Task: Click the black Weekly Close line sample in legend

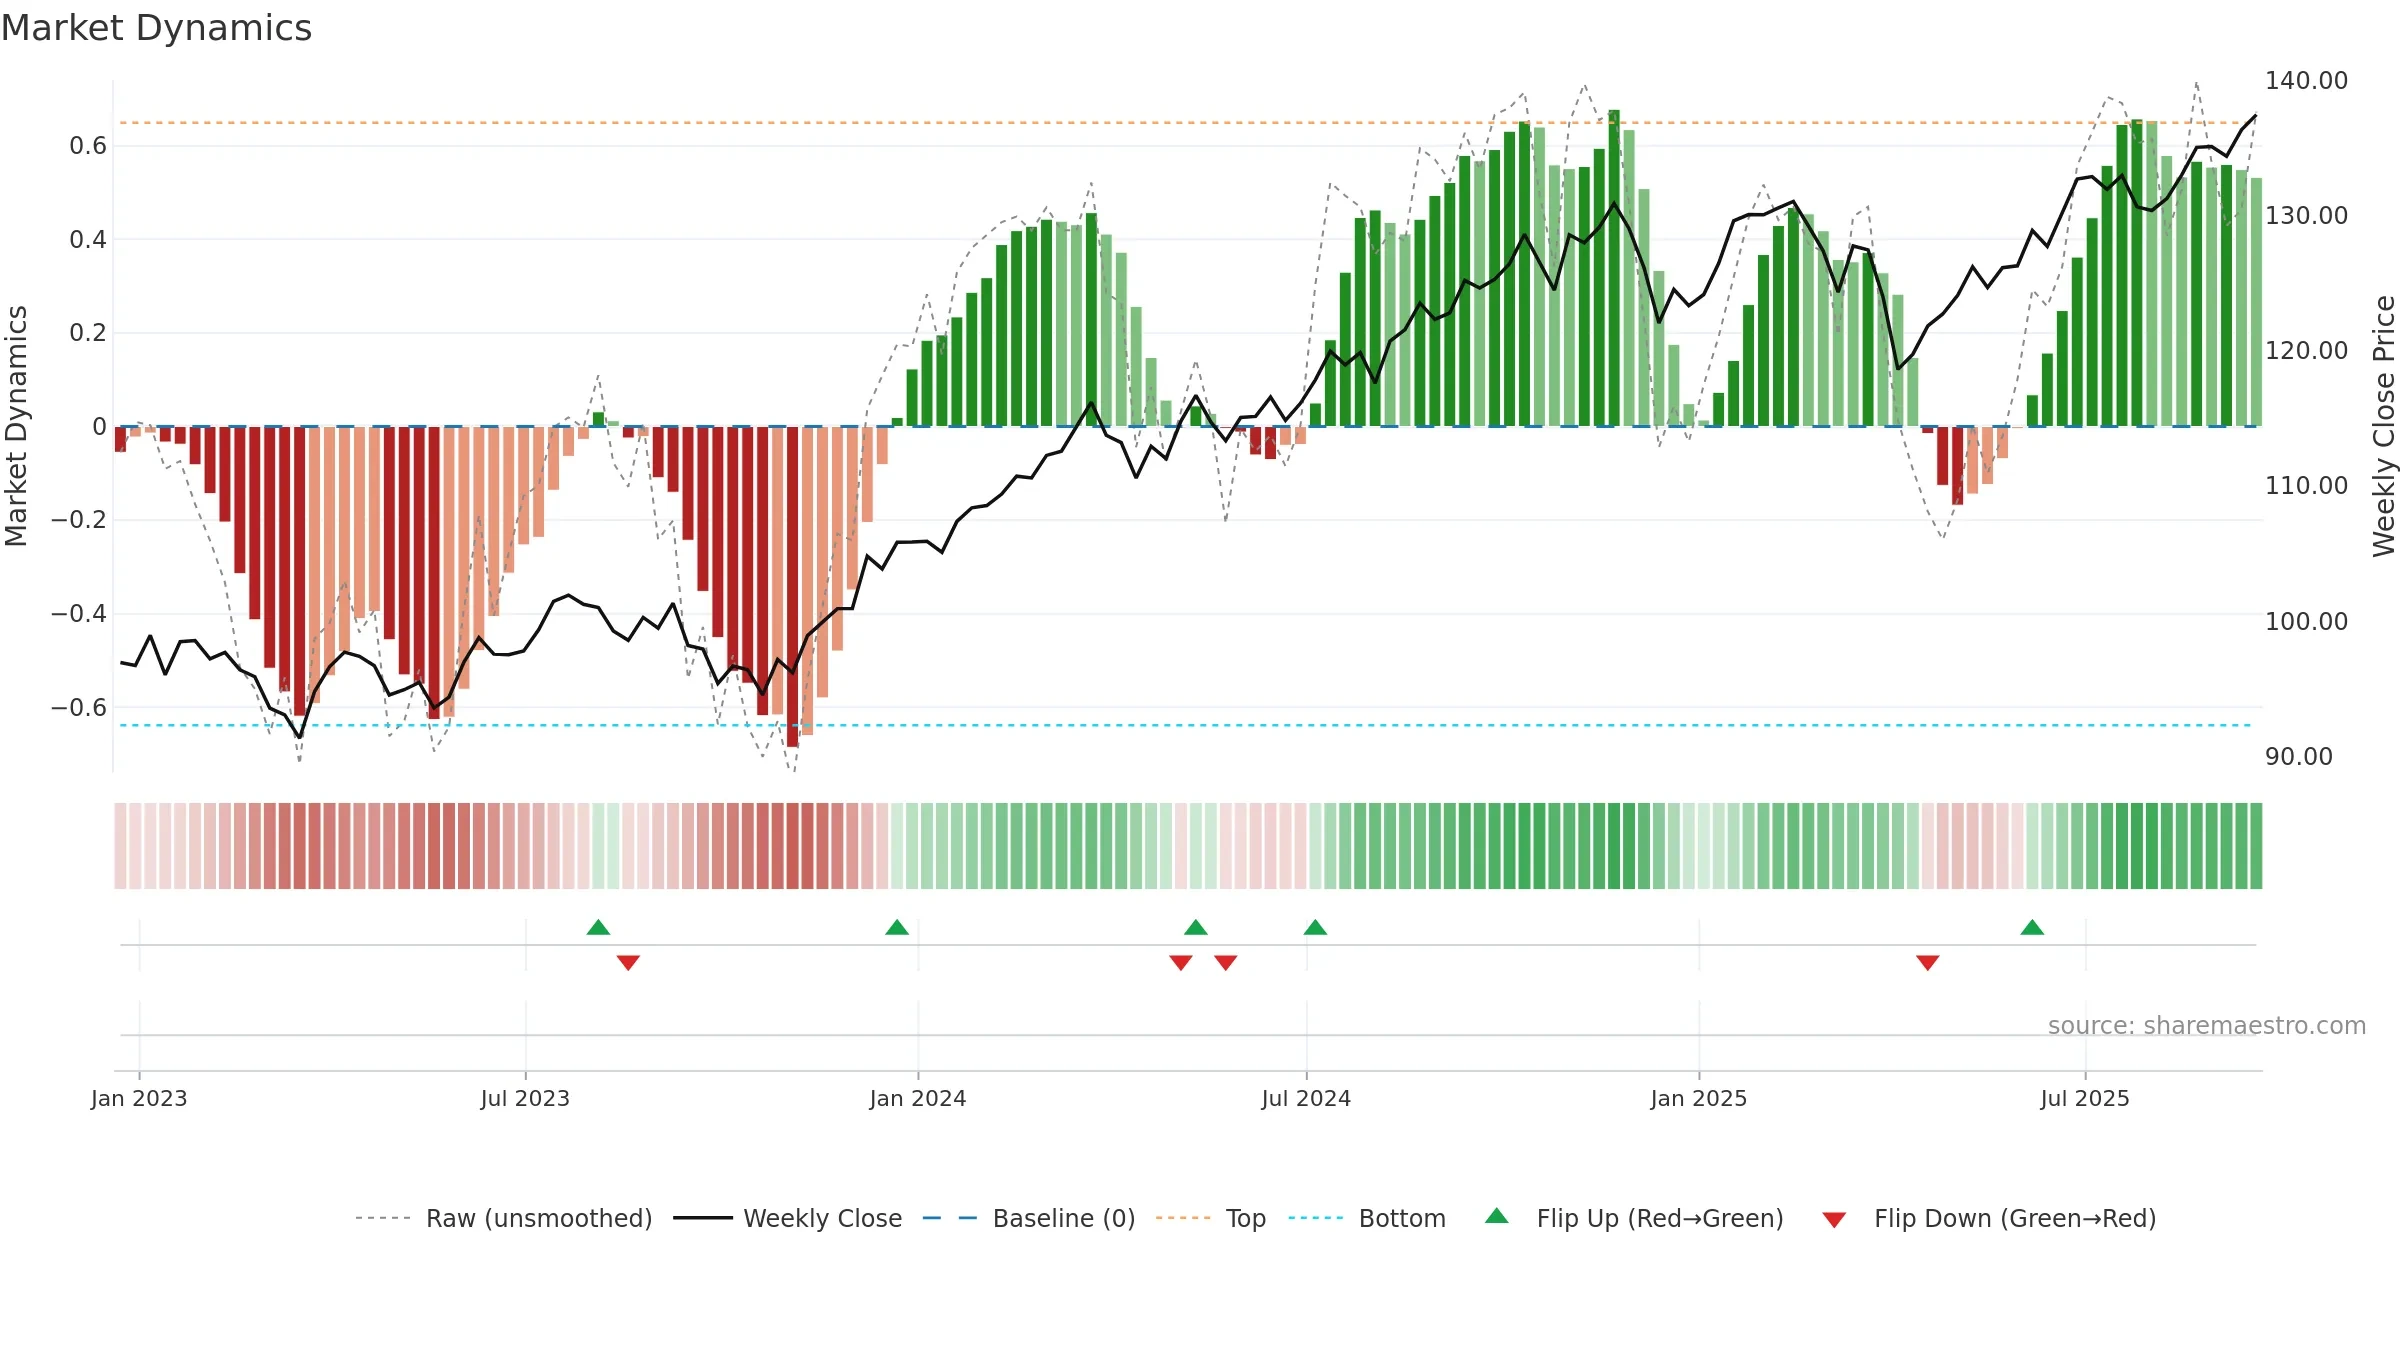Action: tap(703, 1218)
